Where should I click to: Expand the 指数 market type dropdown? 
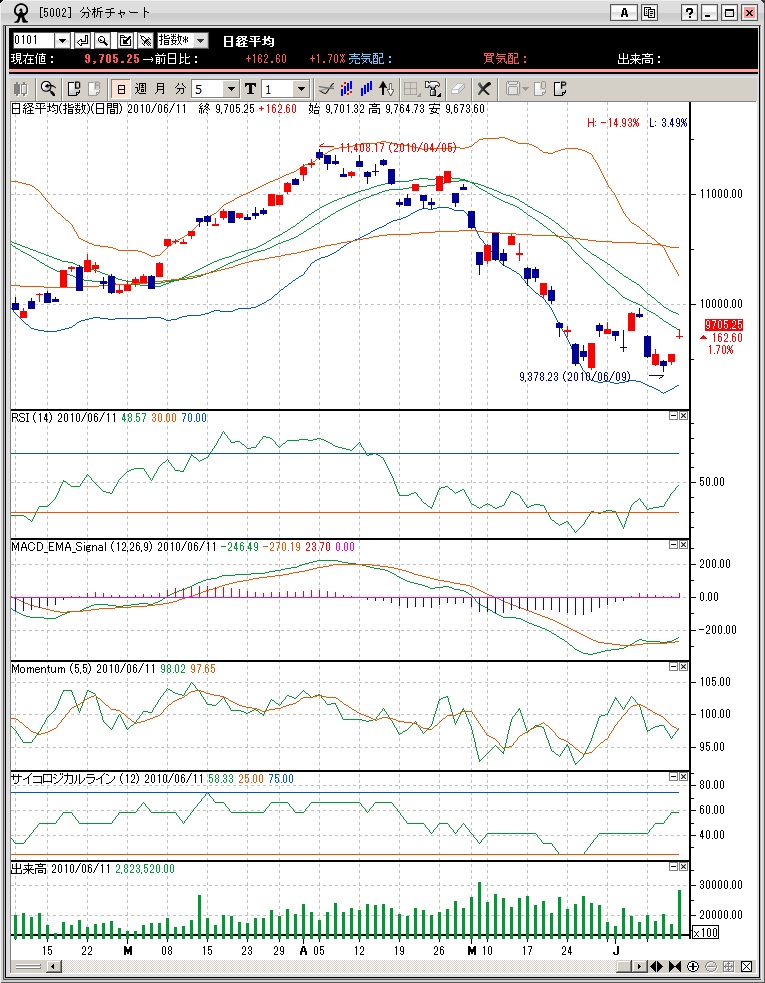pos(201,40)
